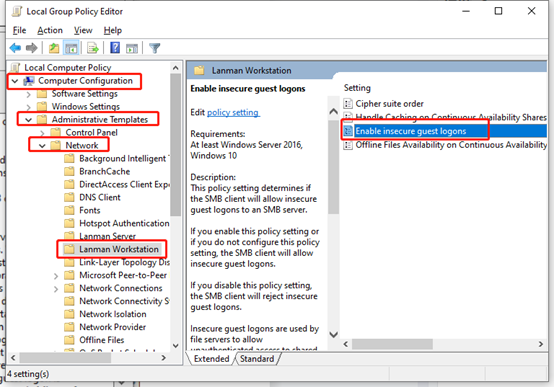The height and width of the screenshot is (387, 554).
Task: Expand the Windows Settings node
Action: [29, 107]
